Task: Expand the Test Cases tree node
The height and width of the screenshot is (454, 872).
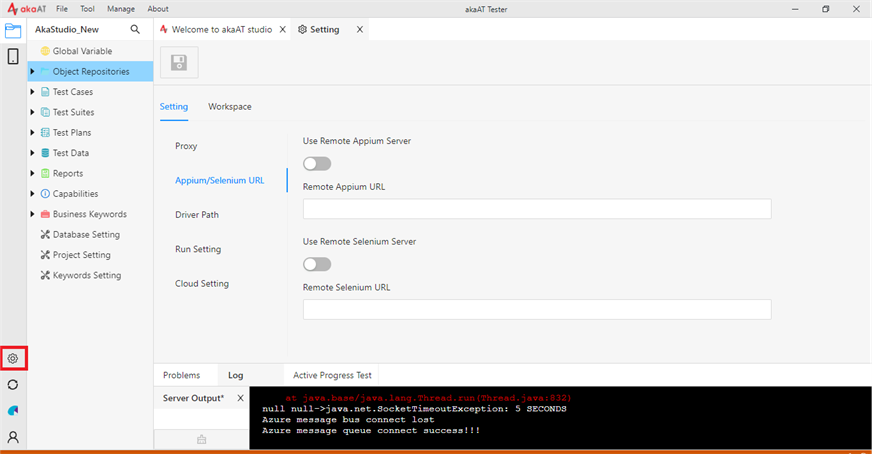Action: click(32, 92)
